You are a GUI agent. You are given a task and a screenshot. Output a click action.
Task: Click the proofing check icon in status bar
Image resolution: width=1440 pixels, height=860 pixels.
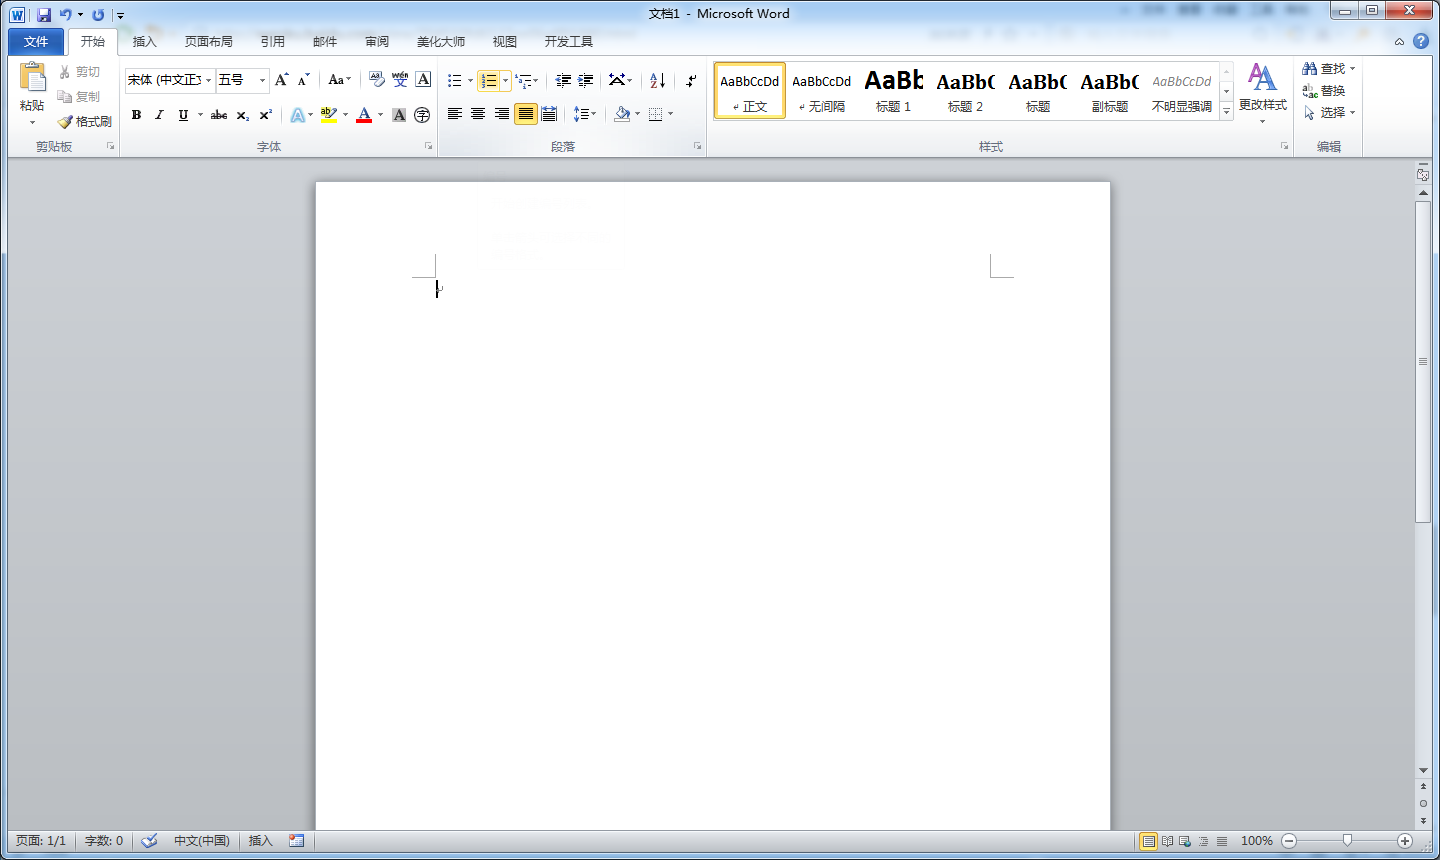(x=149, y=841)
